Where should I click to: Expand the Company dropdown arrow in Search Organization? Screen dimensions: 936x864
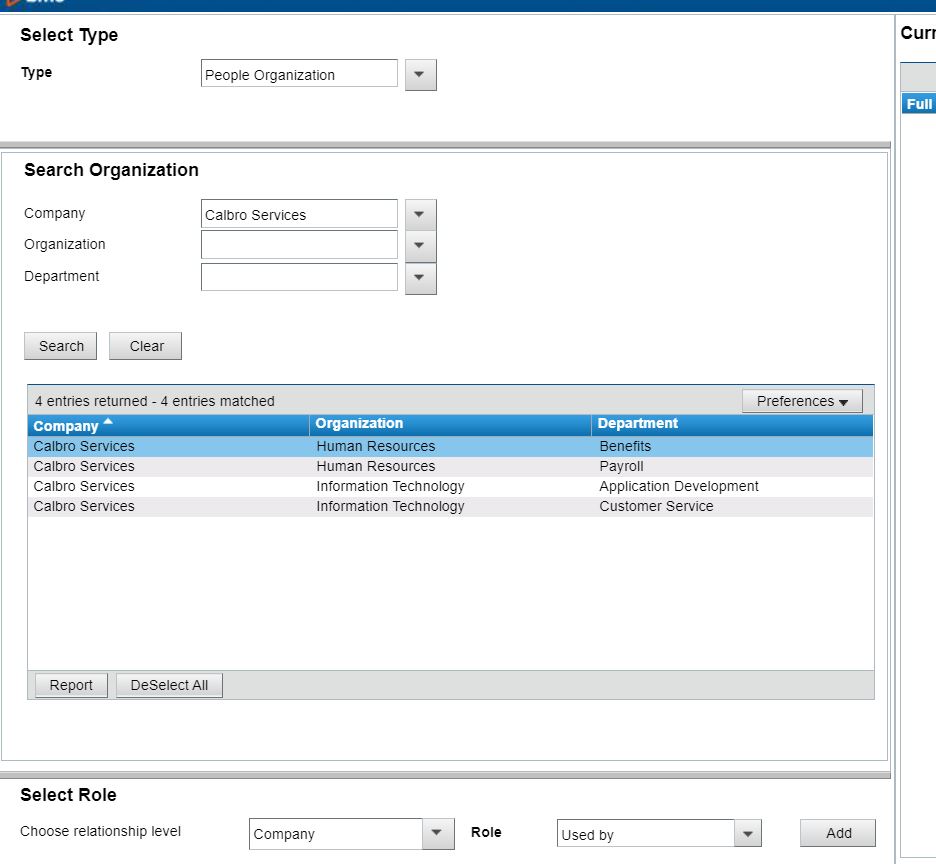pos(420,215)
